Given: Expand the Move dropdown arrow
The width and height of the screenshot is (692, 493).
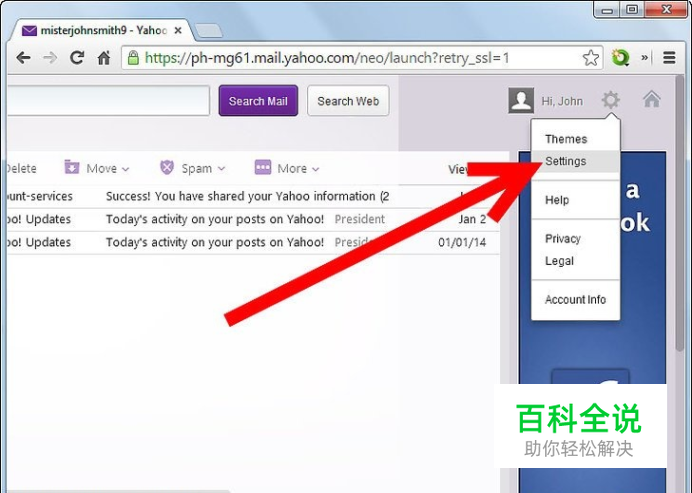Looking at the screenshot, I should point(125,169).
